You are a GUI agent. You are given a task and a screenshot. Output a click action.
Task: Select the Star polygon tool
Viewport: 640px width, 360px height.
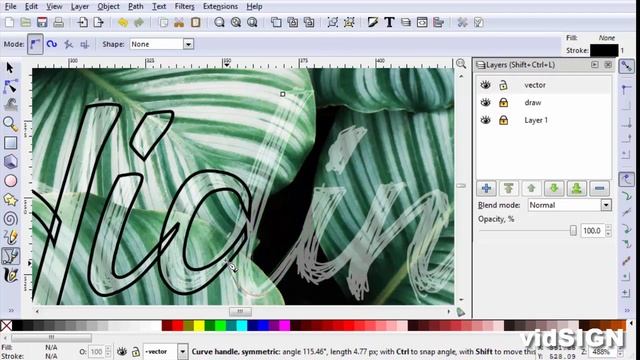point(10,200)
